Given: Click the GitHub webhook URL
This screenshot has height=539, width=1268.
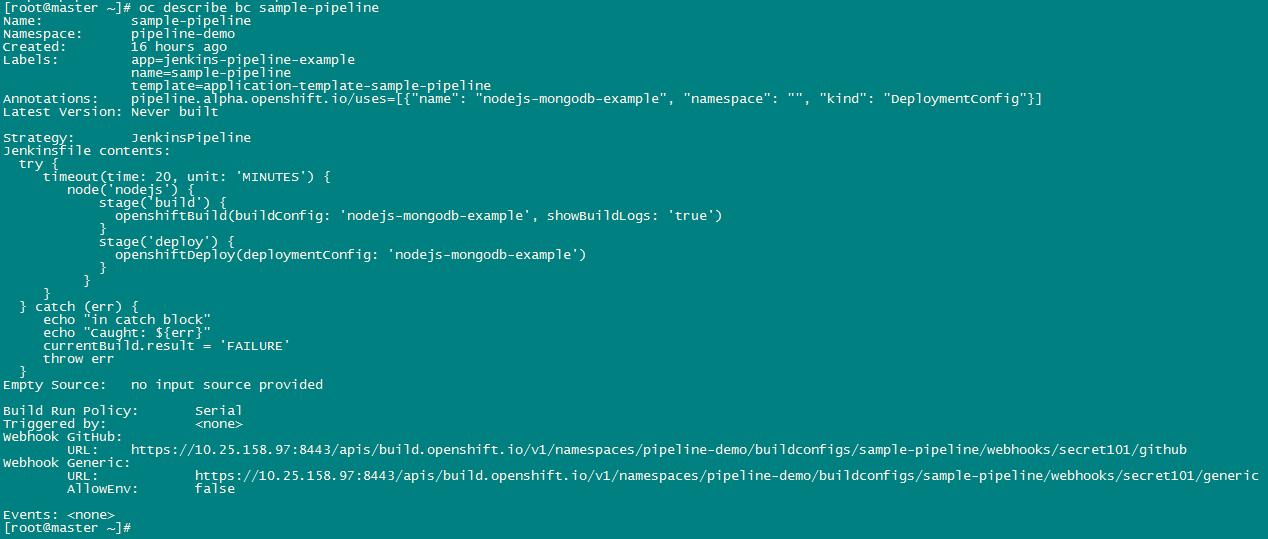Looking at the screenshot, I should click(659, 450).
